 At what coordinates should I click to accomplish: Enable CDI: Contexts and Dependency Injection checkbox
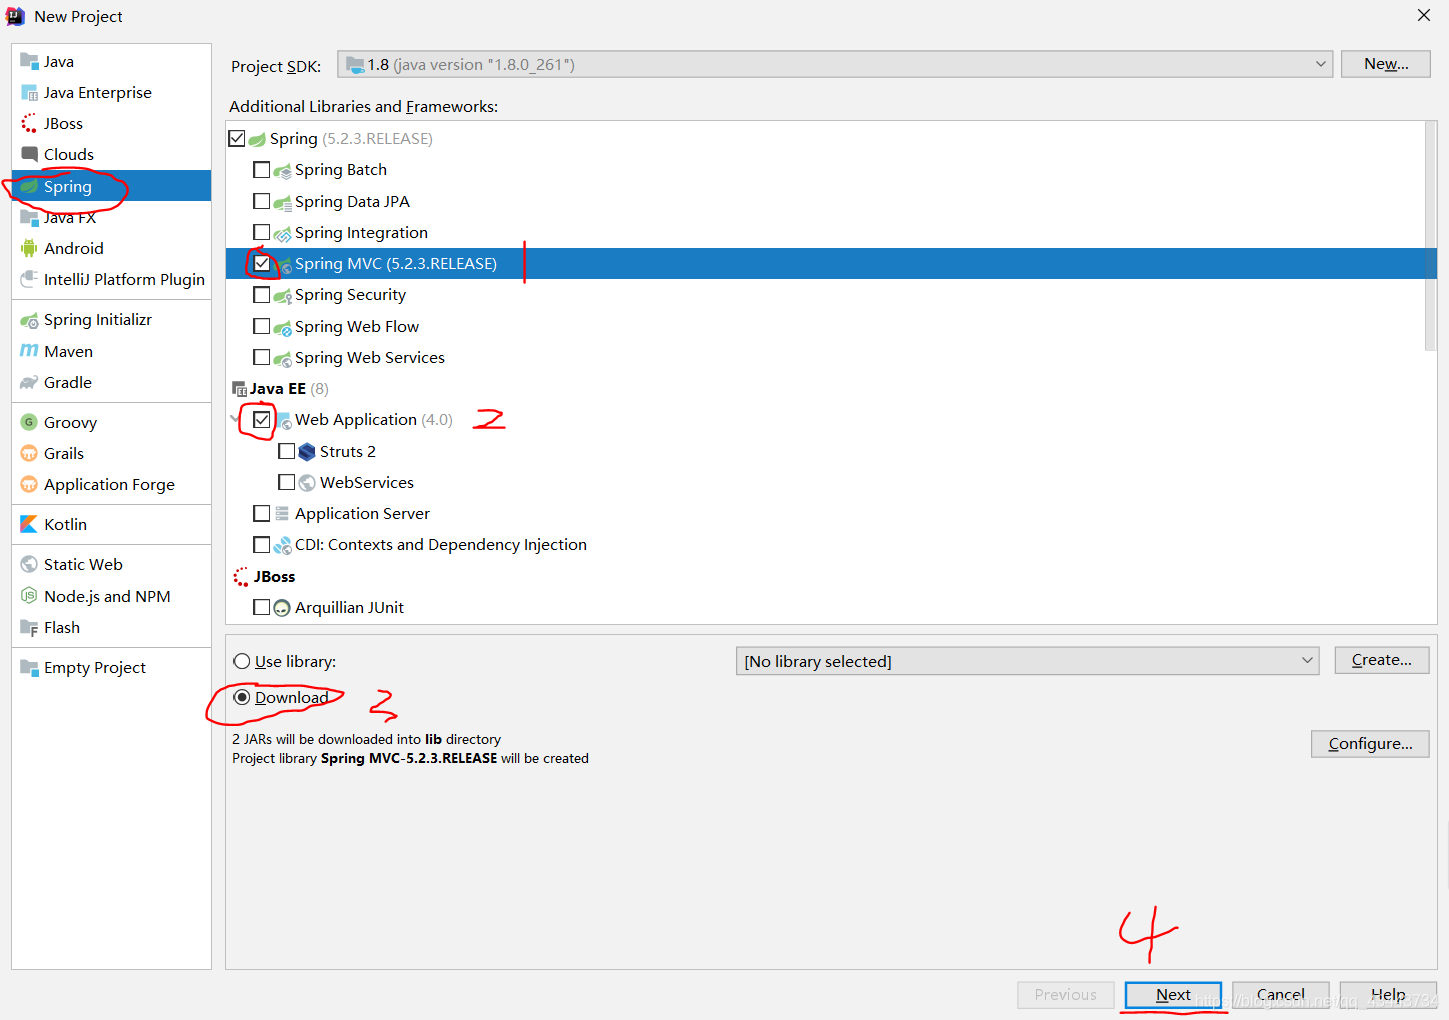coord(262,544)
